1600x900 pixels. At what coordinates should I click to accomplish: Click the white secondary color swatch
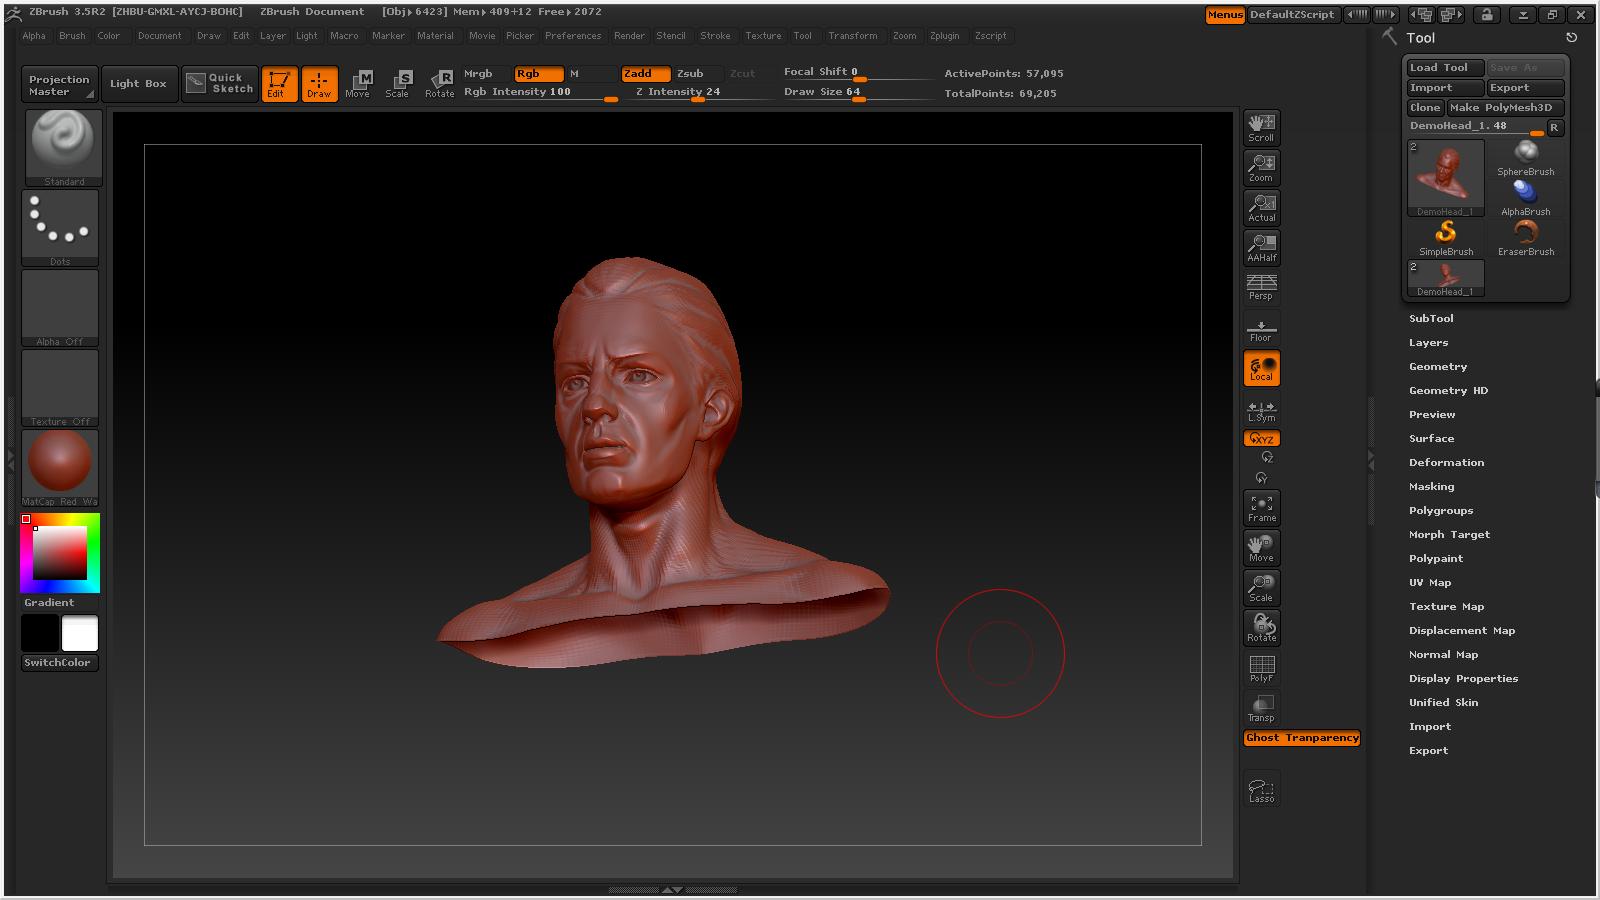[80, 633]
